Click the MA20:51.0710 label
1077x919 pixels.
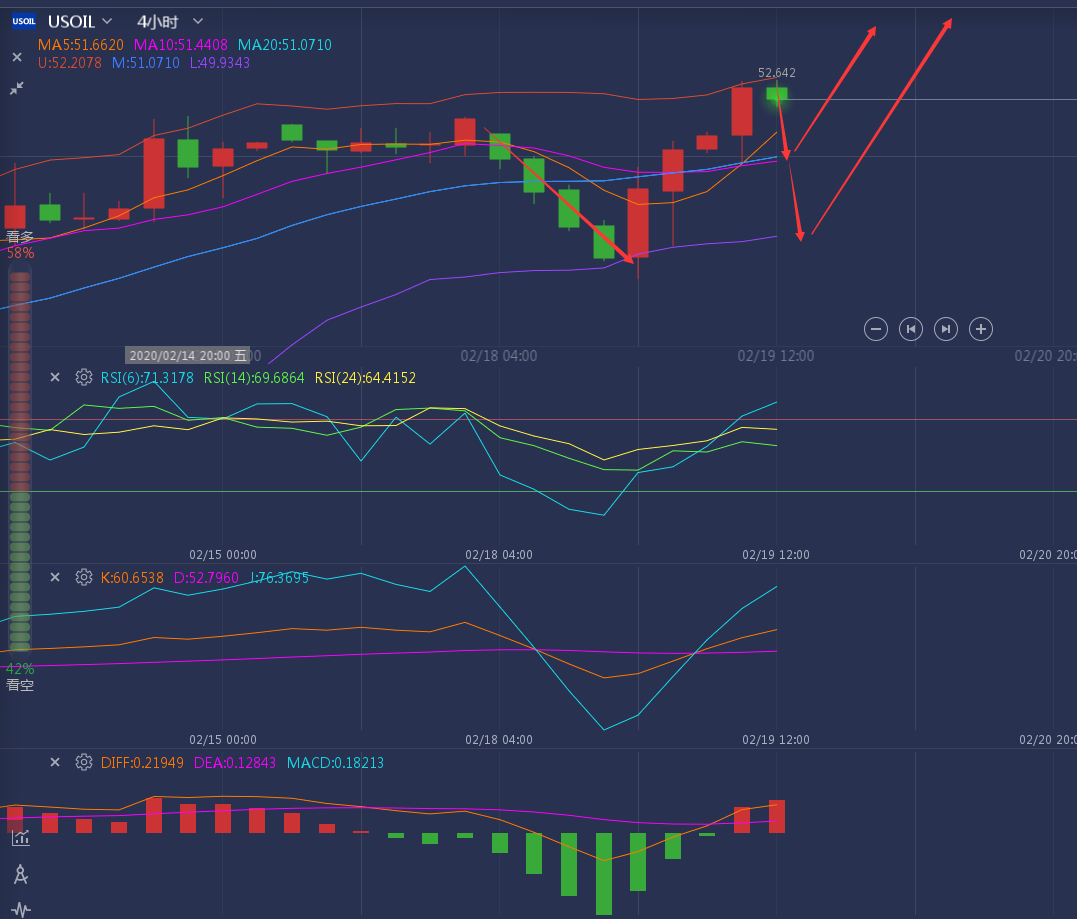pyautogui.click(x=284, y=45)
